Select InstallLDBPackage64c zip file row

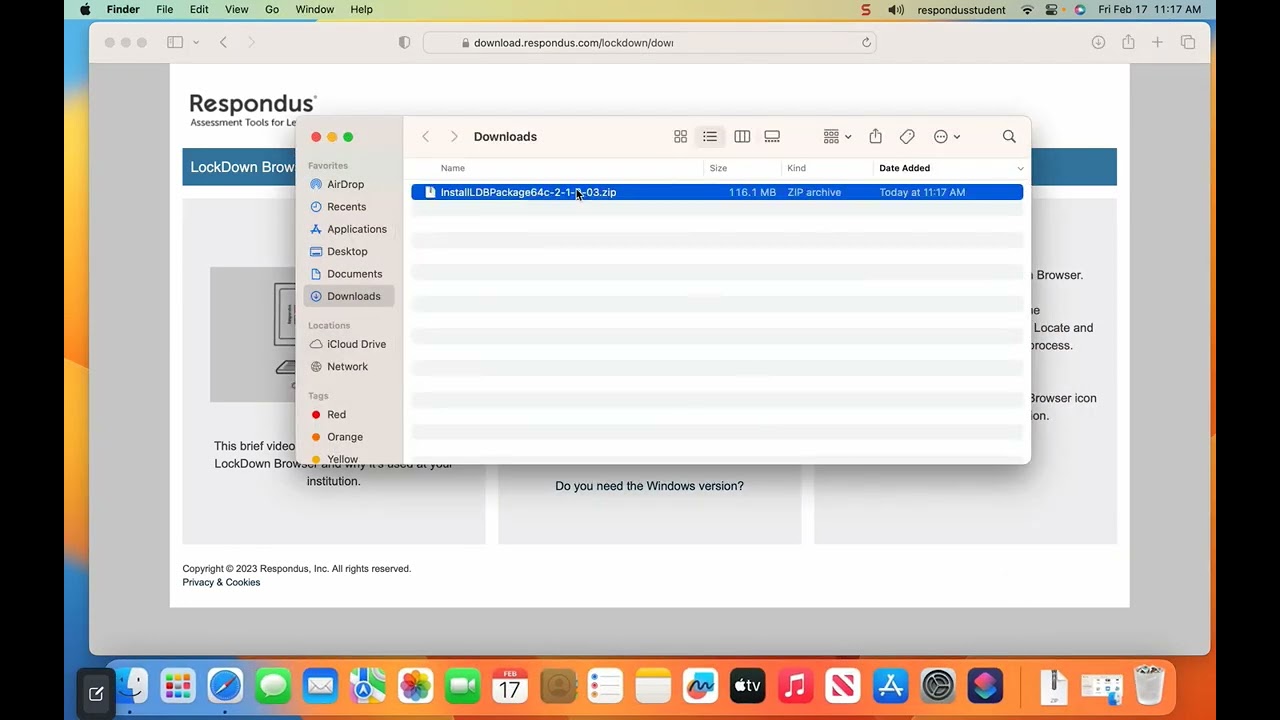(x=717, y=192)
